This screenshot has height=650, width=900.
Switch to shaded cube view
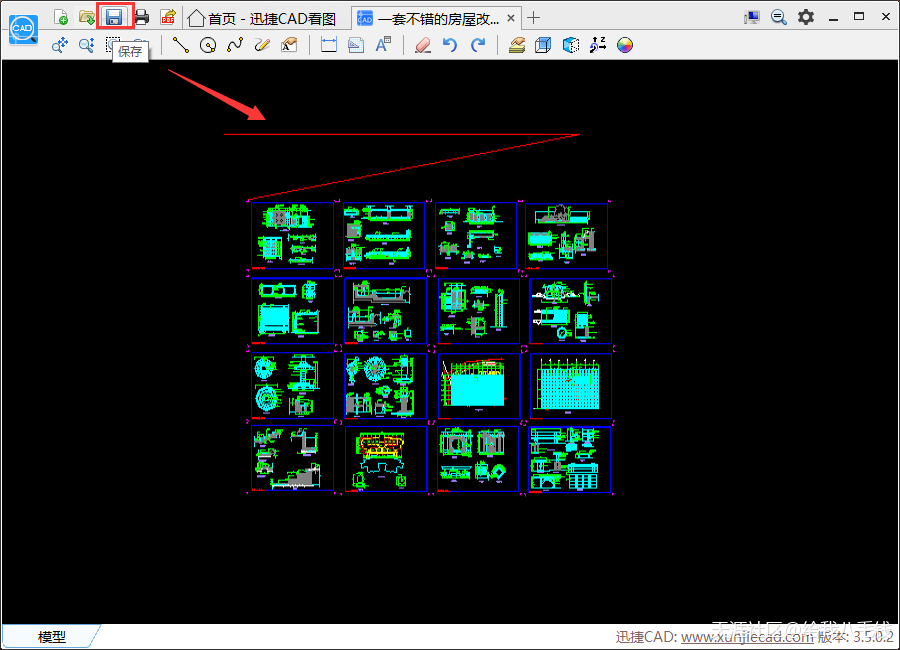pos(571,45)
